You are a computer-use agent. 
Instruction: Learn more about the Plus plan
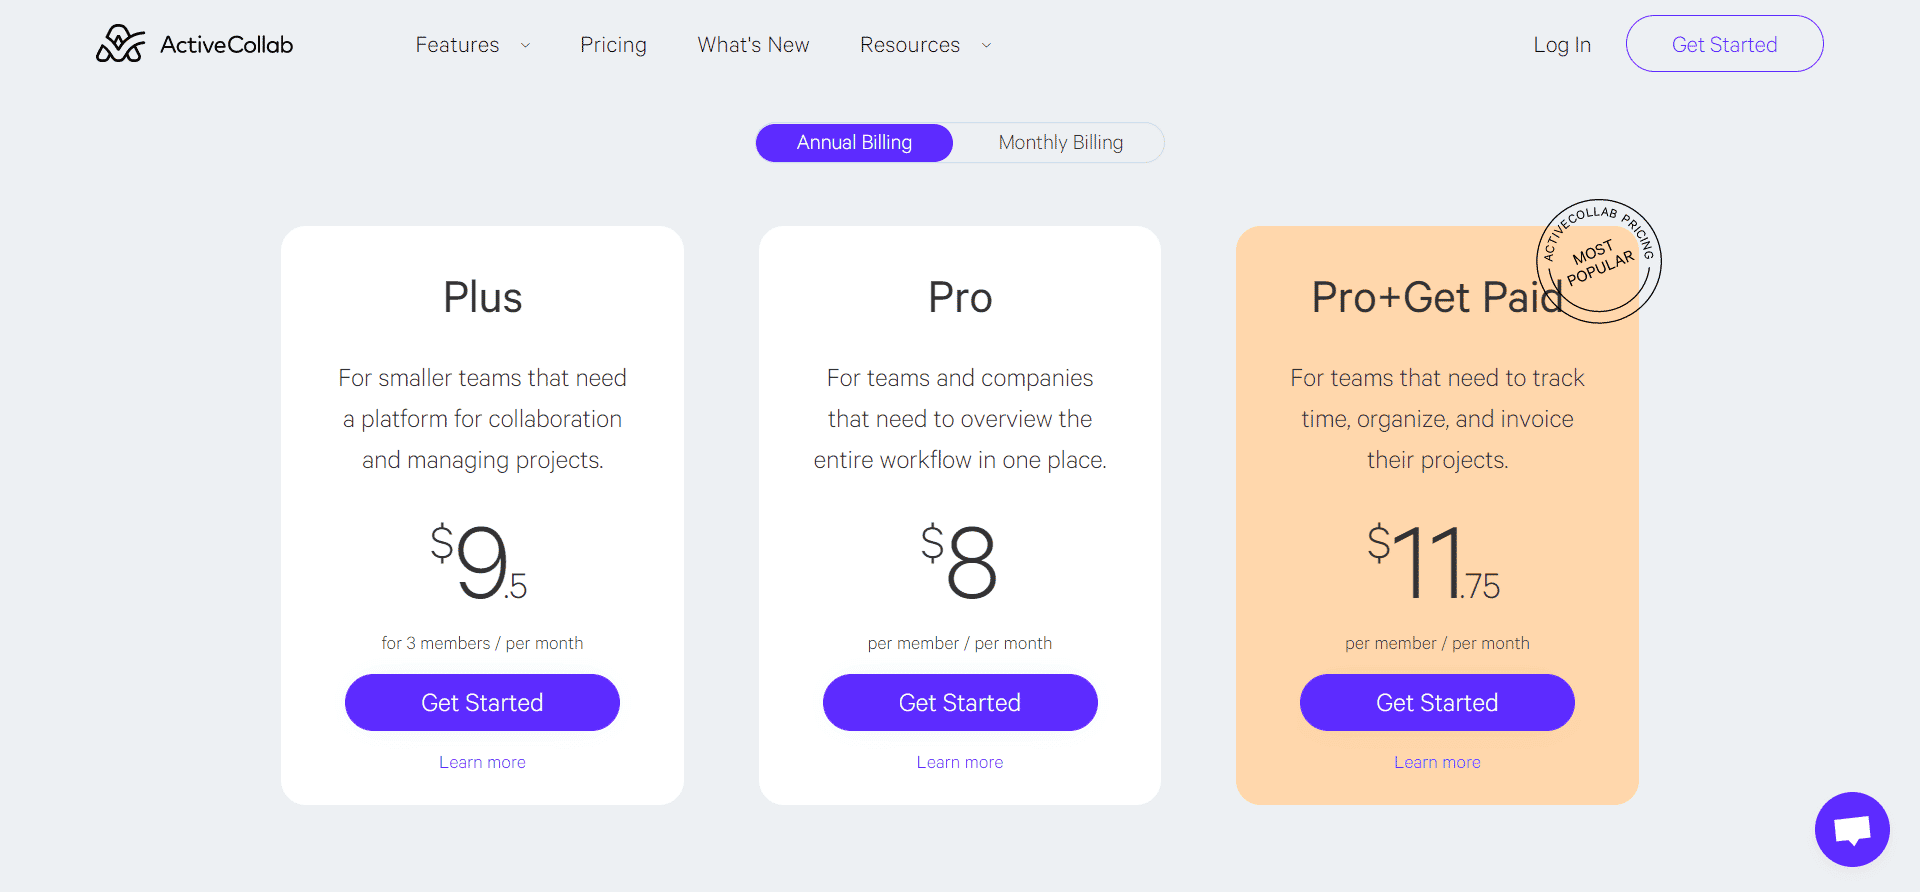point(482,762)
